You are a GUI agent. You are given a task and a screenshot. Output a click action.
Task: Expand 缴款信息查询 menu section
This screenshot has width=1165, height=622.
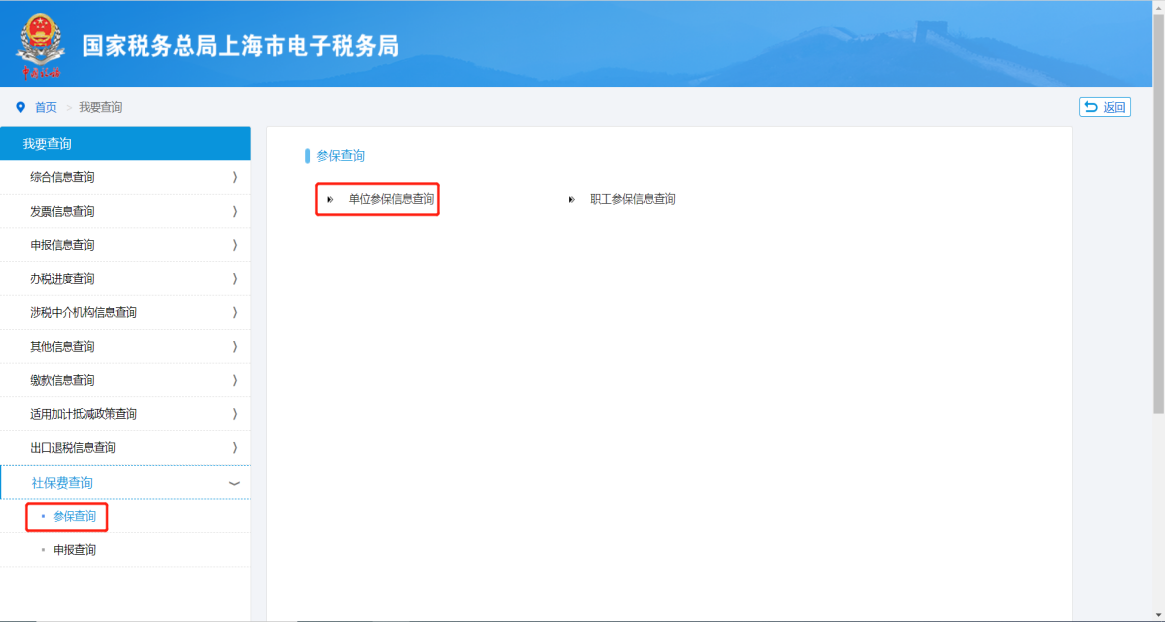(x=125, y=381)
